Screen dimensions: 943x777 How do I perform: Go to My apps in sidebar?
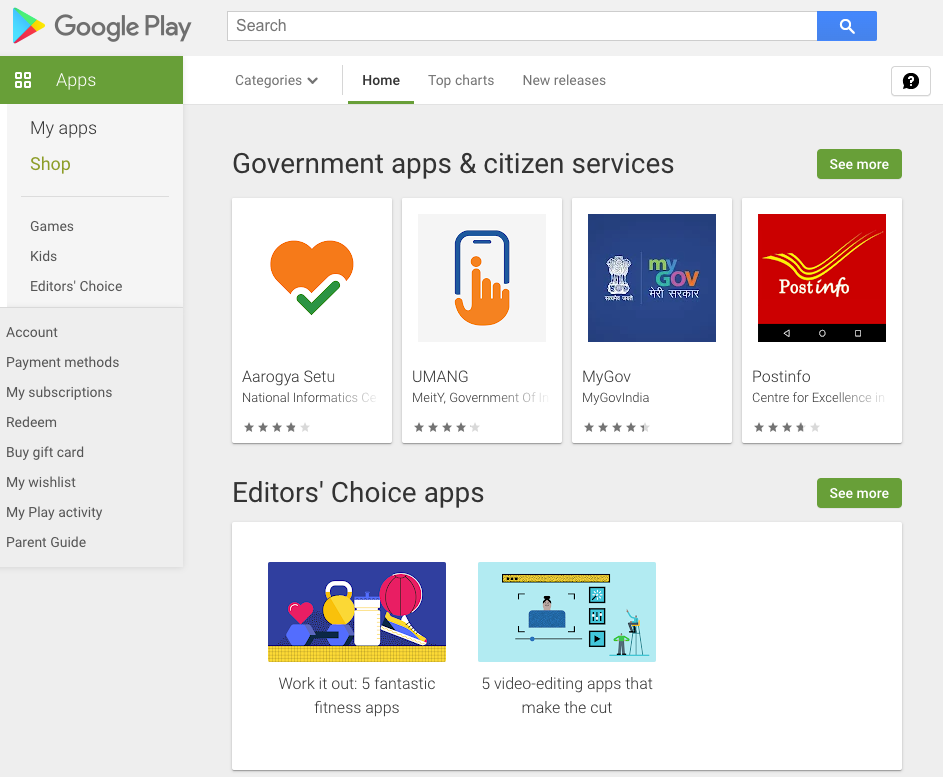tap(63, 128)
